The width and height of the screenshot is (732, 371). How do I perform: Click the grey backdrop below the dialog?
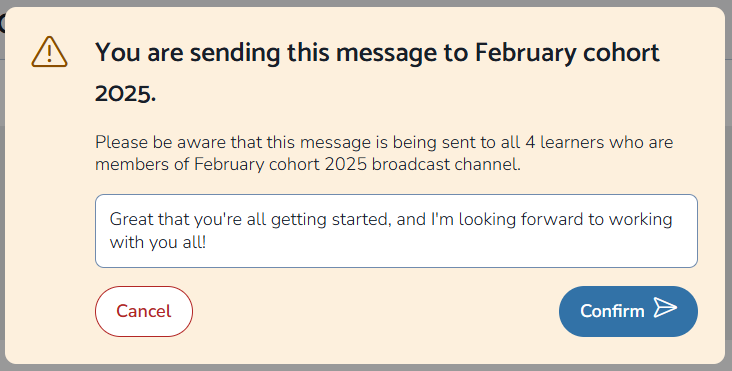tap(366, 368)
